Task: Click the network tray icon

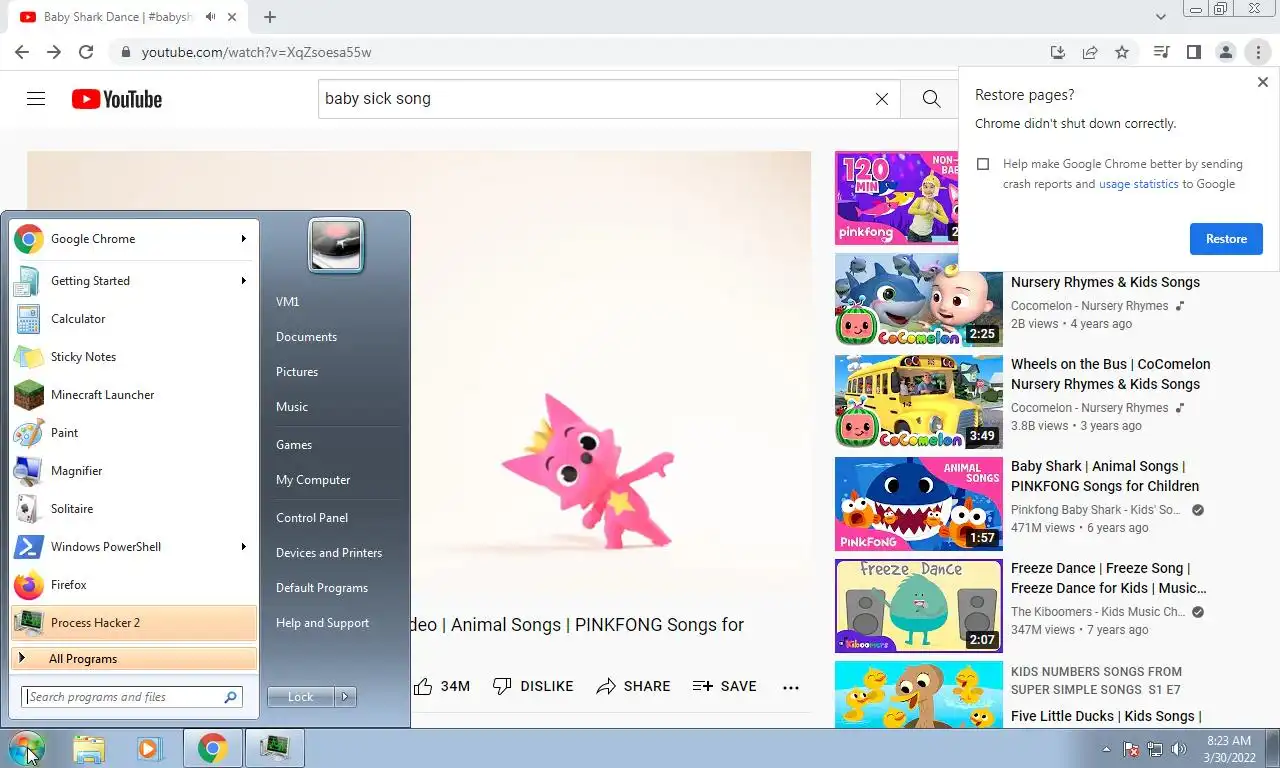Action: (x=1155, y=749)
